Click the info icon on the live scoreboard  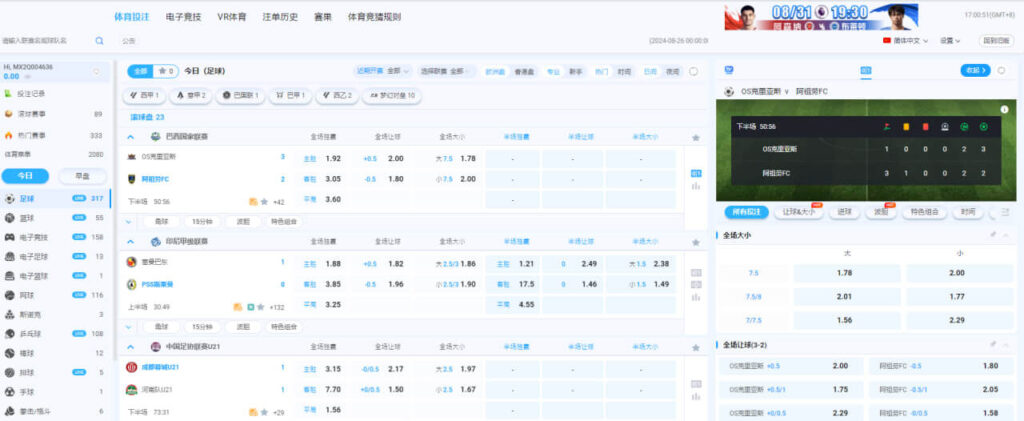pos(1003,108)
